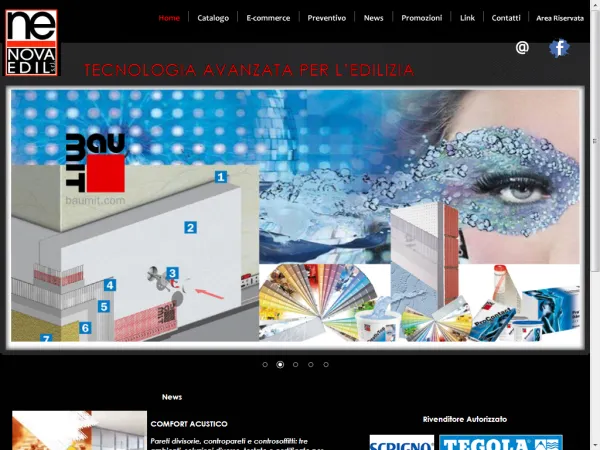The height and width of the screenshot is (450, 600).
Task: Open the email contact @ icon
Action: pos(522,48)
